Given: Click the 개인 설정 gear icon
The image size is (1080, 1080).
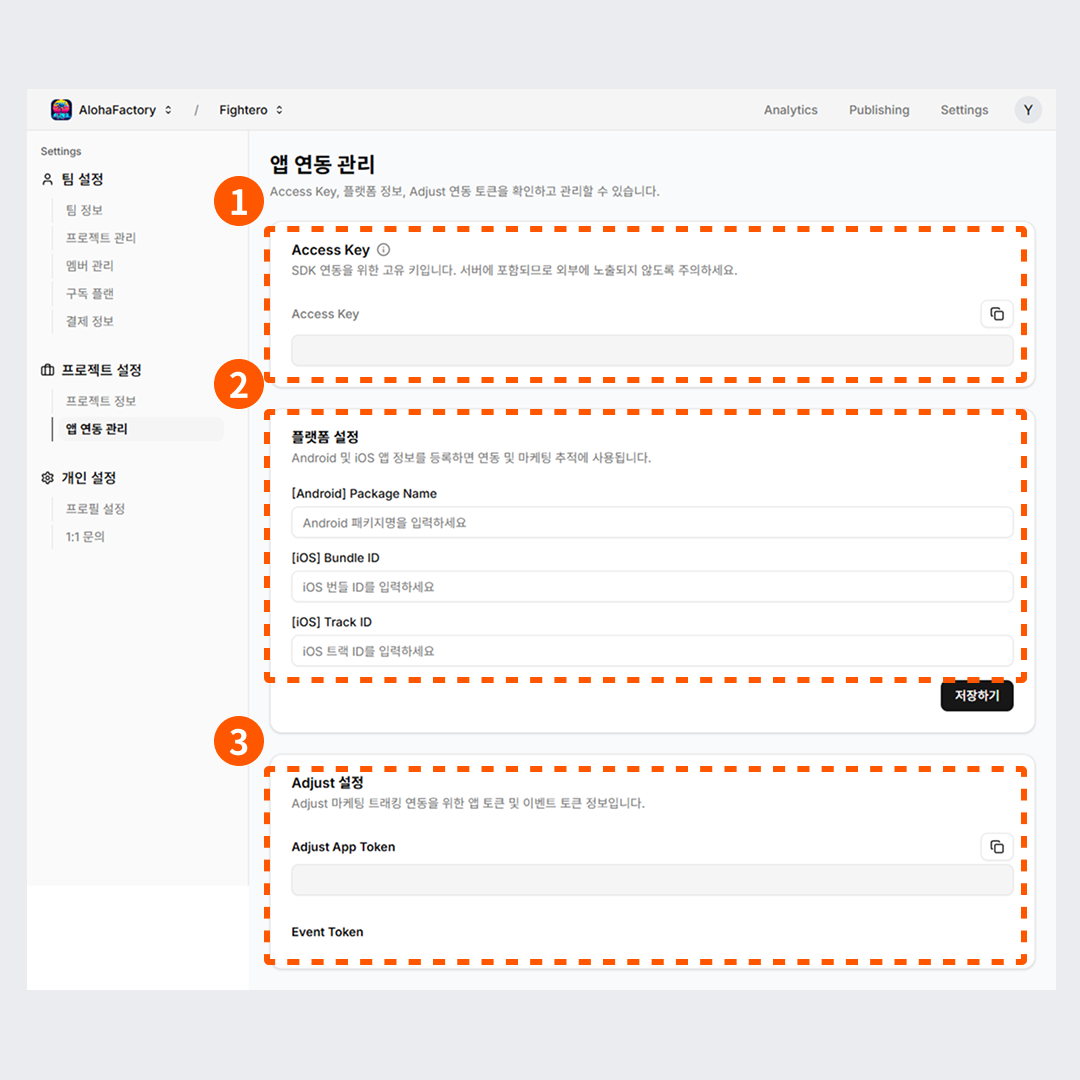Looking at the screenshot, I should (48, 477).
